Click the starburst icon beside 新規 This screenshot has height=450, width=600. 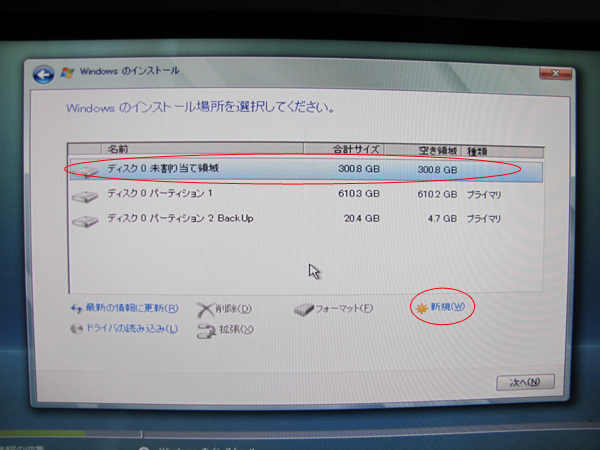[422, 308]
